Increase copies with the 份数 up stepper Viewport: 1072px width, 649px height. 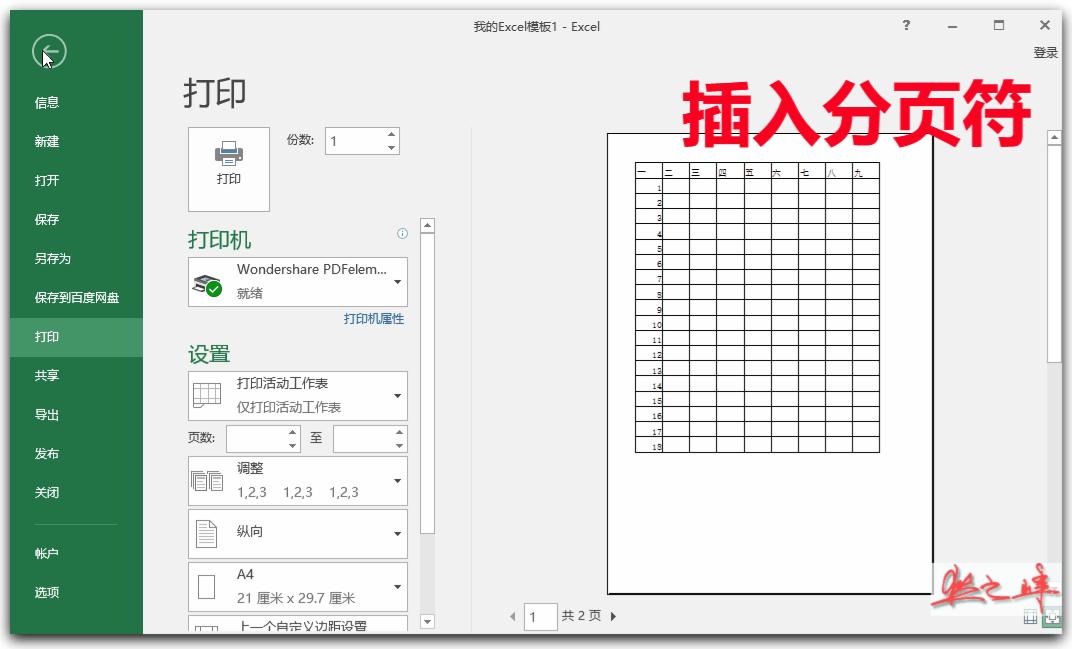391,133
